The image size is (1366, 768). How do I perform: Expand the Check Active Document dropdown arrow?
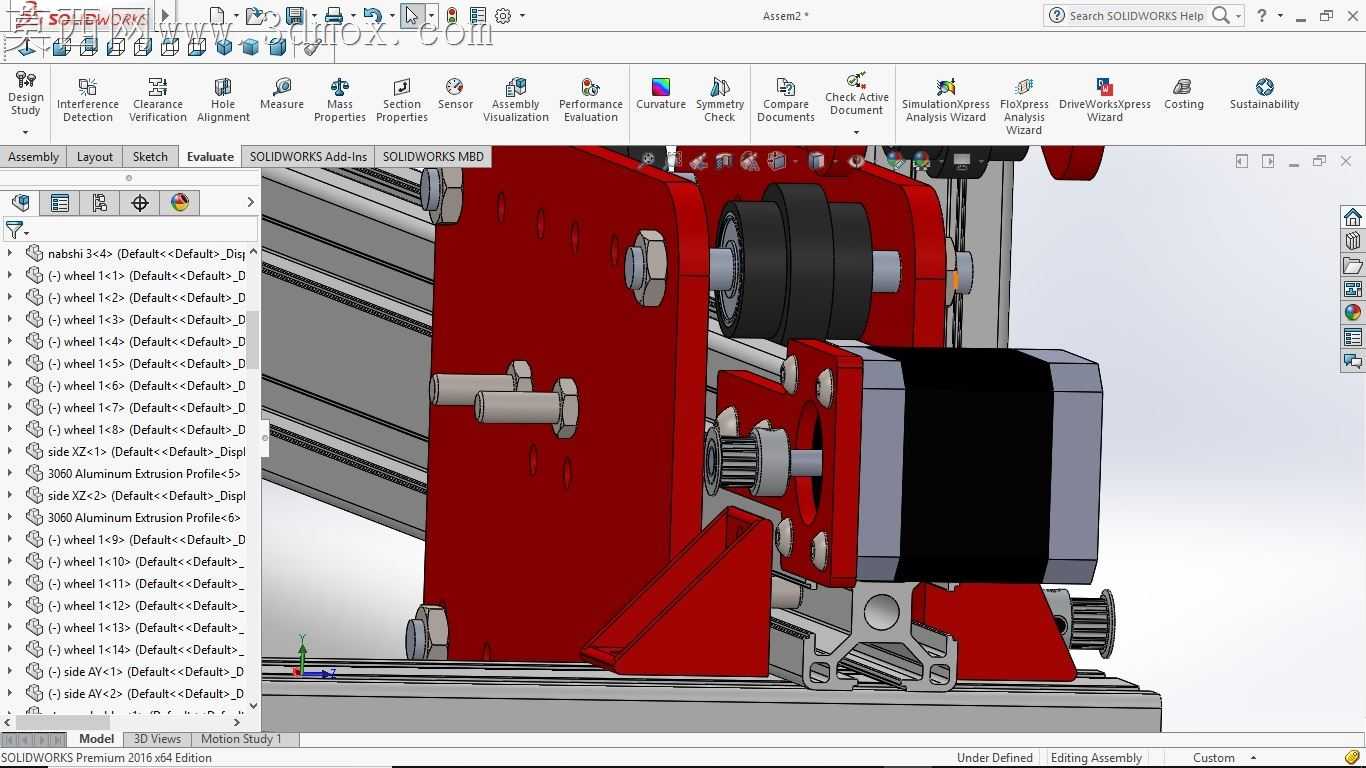(x=856, y=132)
